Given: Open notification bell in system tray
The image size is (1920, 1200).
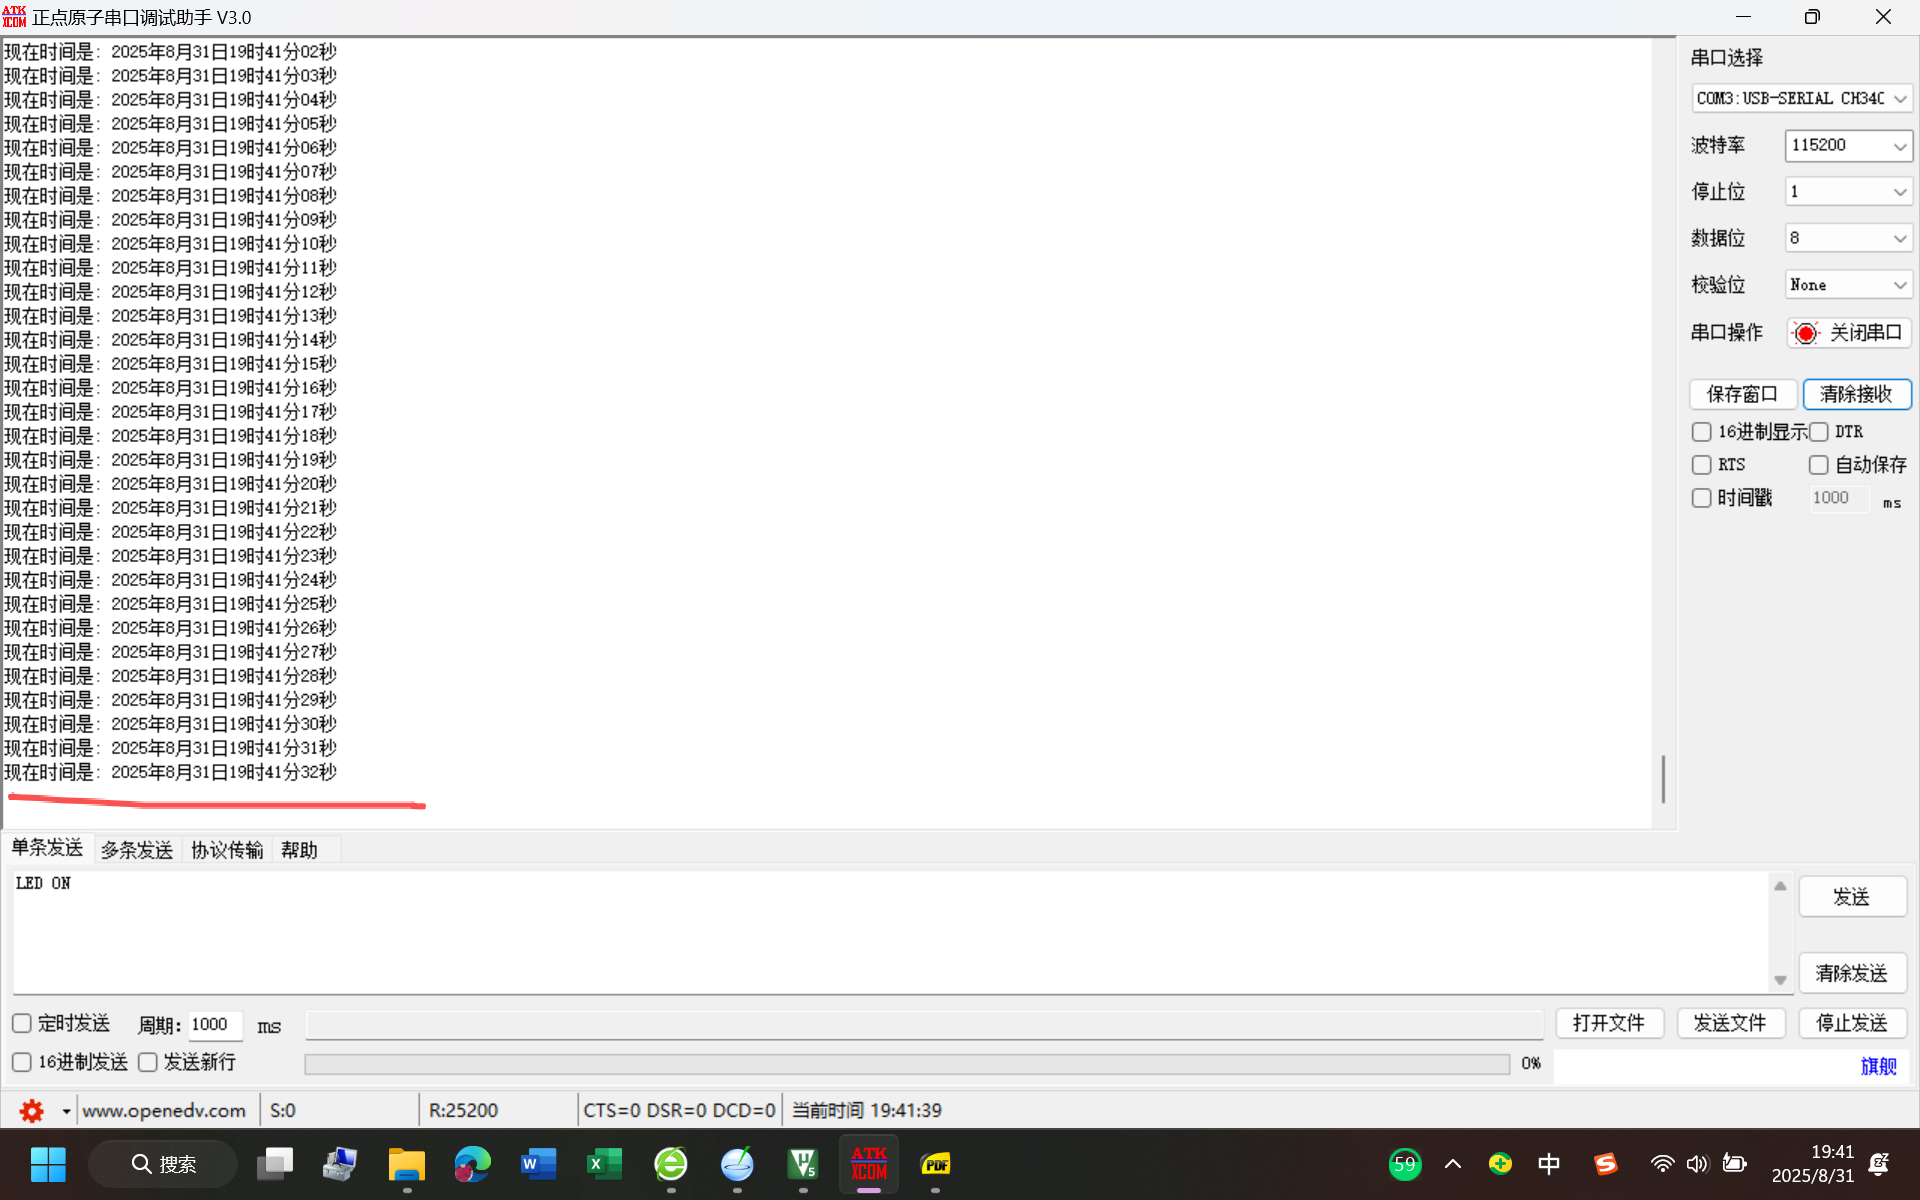Looking at the screenshot, I should [1879, 1164].
